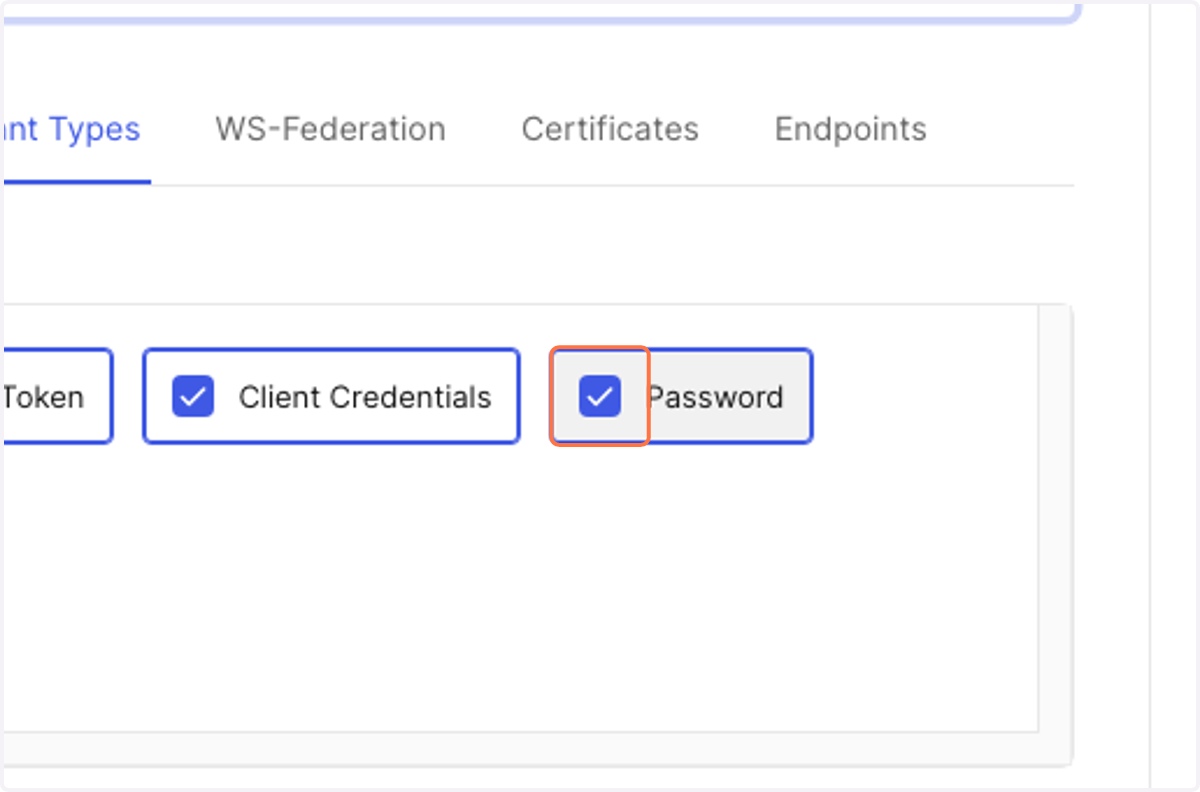The width and height of the screenshot is (1200, 792).
Task: Click the Token label text
Action: tap(42, 397)
